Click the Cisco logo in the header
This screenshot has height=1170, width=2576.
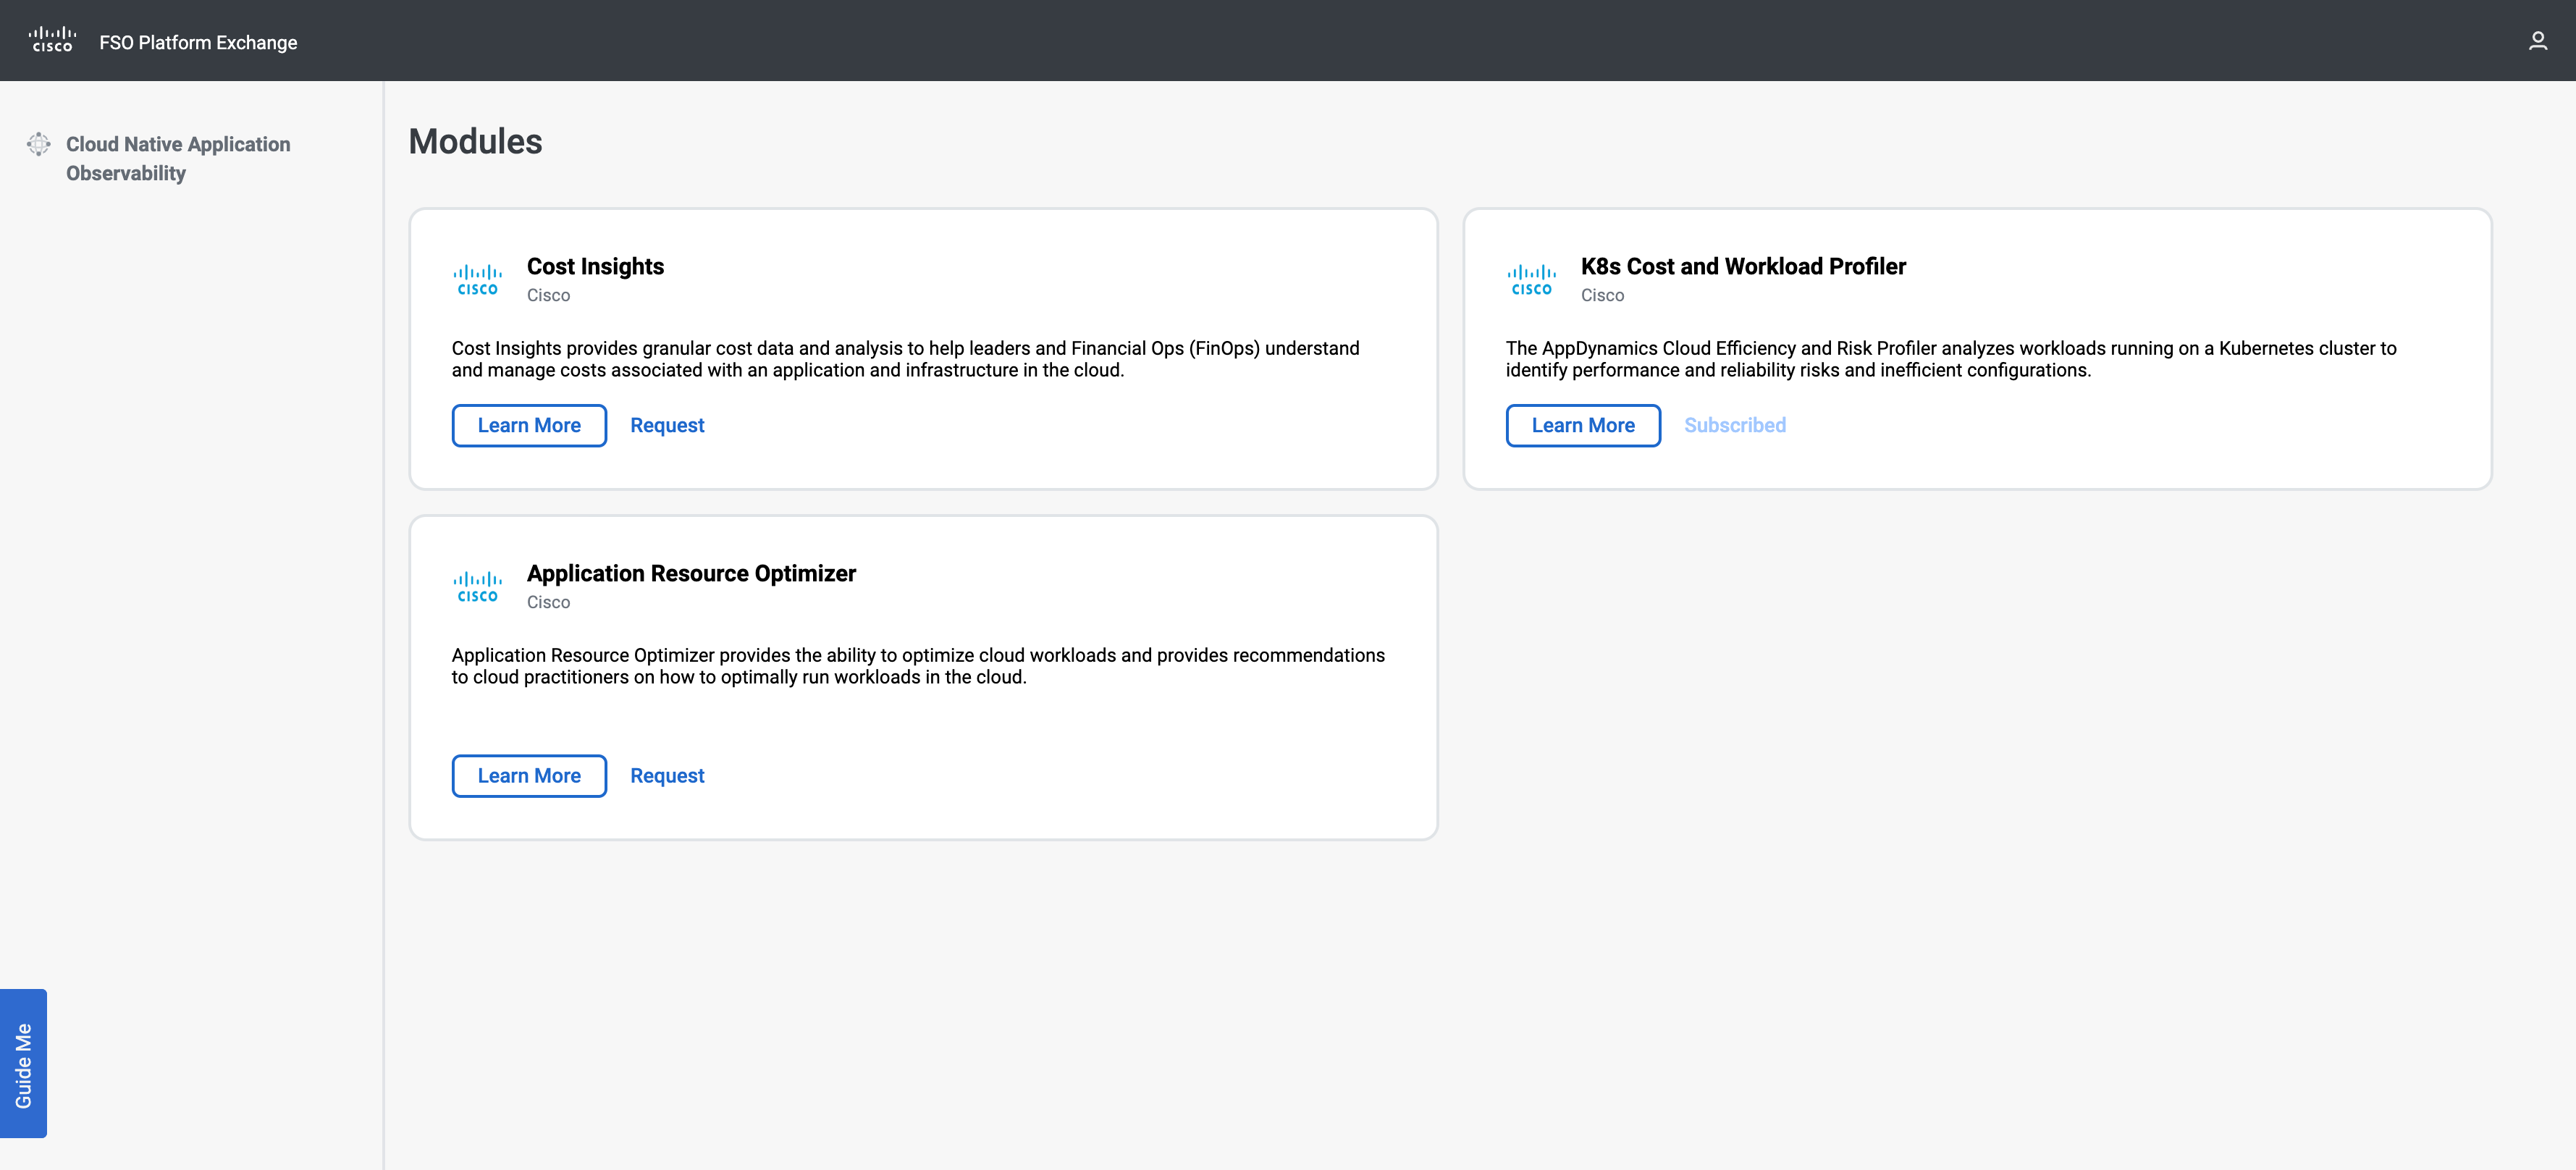pyautogui.click(x=52, y=40)
